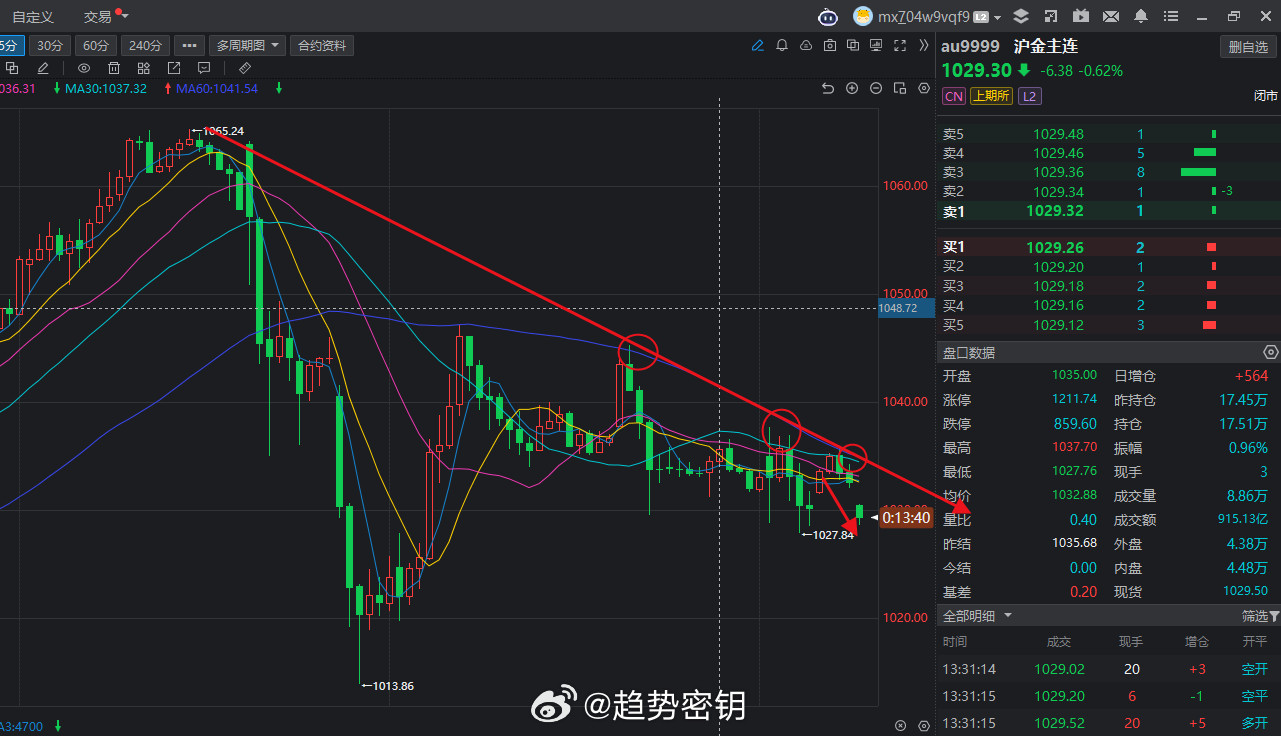Open the more timeframes ellipsis menu

click(188, 45)
